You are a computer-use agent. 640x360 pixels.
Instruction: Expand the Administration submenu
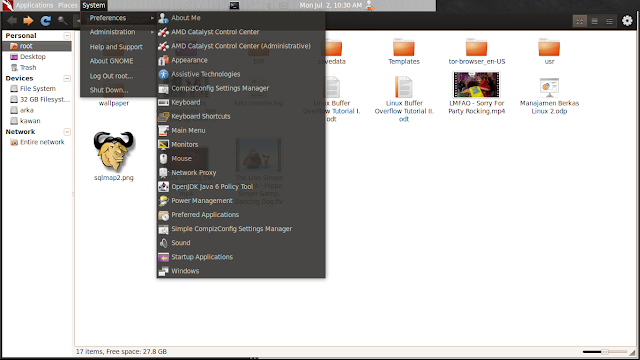[x=118, y=32]
